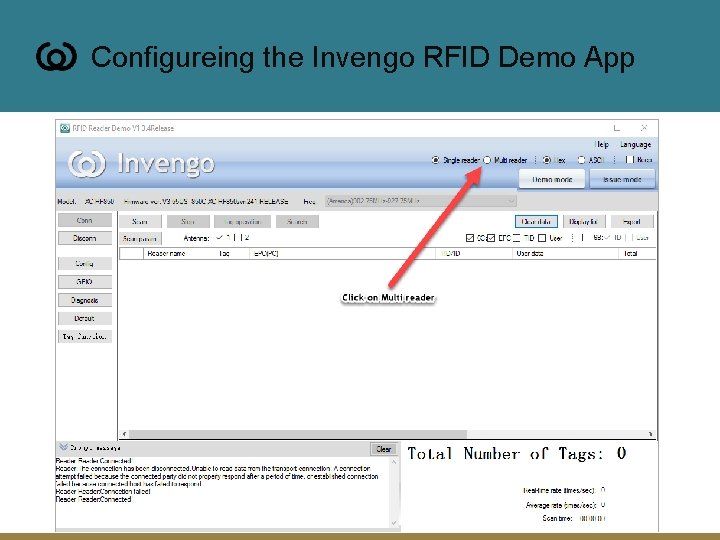Open the Config button in sidebar

pyautogui.click(x=84, y=264)
